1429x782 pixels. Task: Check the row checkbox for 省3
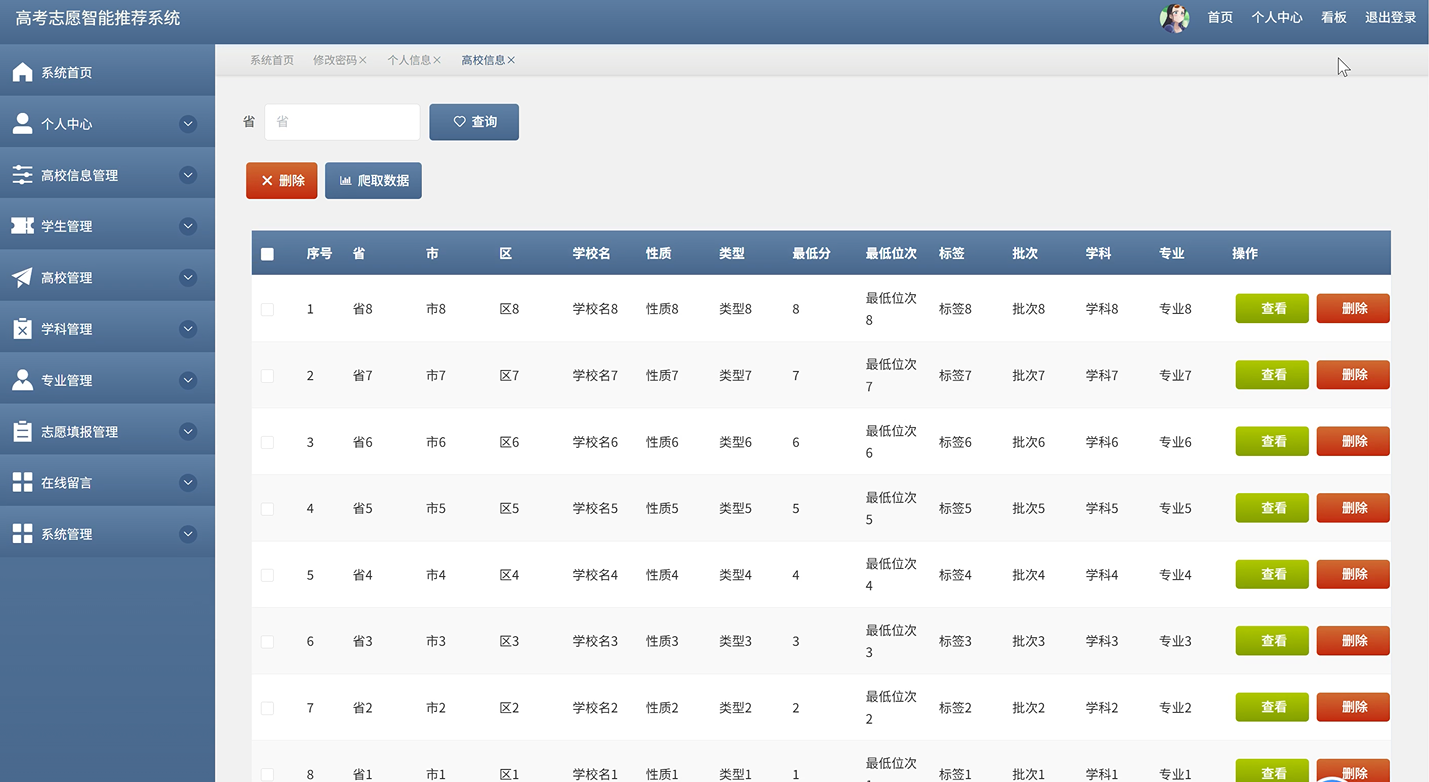pyautogui.click(x=267, y=641)
